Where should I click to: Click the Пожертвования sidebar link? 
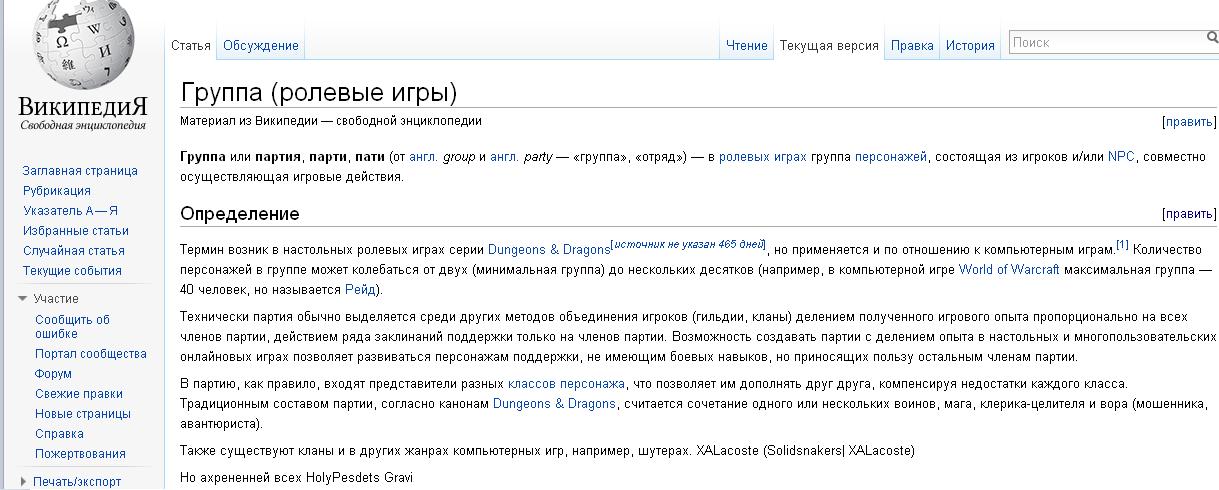click(80, 453)
